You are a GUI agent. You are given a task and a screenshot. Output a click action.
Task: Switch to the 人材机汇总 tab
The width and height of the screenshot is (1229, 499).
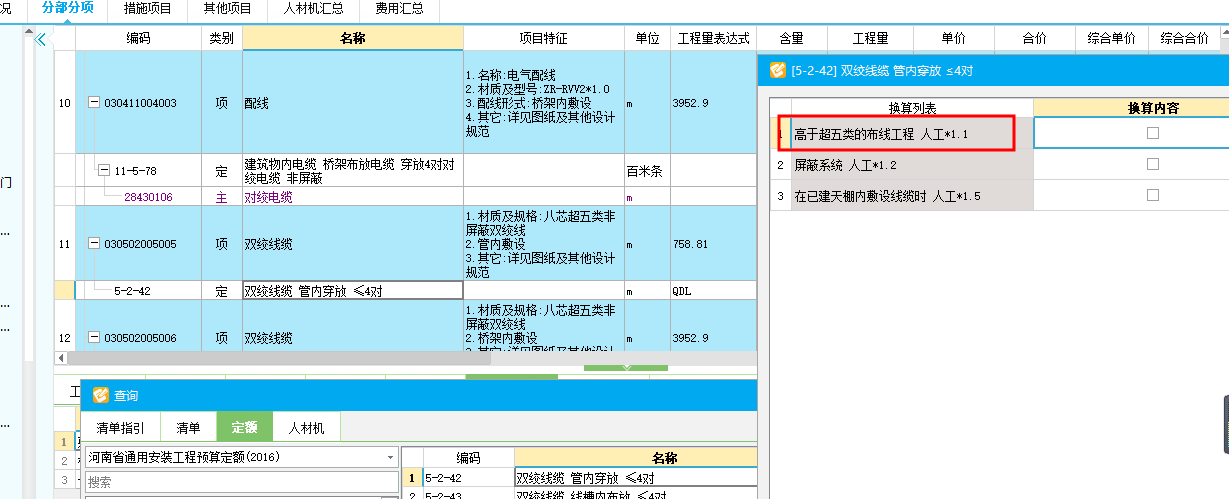(313, 9)
